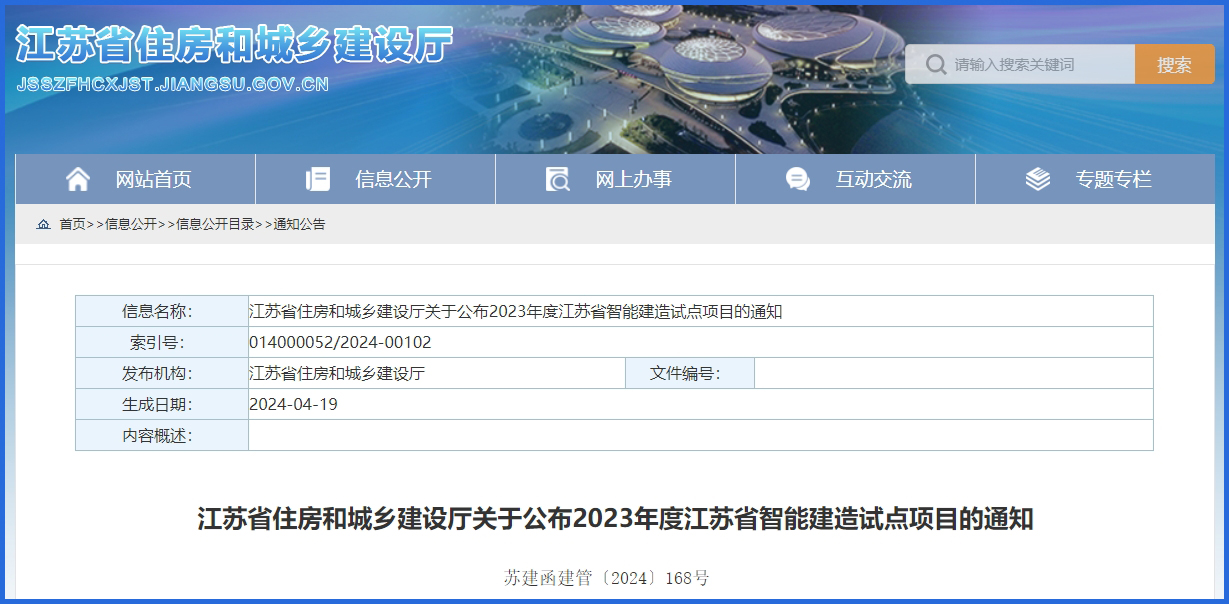Click the JSSZFHCXJST.JIANGSU.GOV.CN domain text
This screenshot has width=1229, height=604.
[173, 85]
